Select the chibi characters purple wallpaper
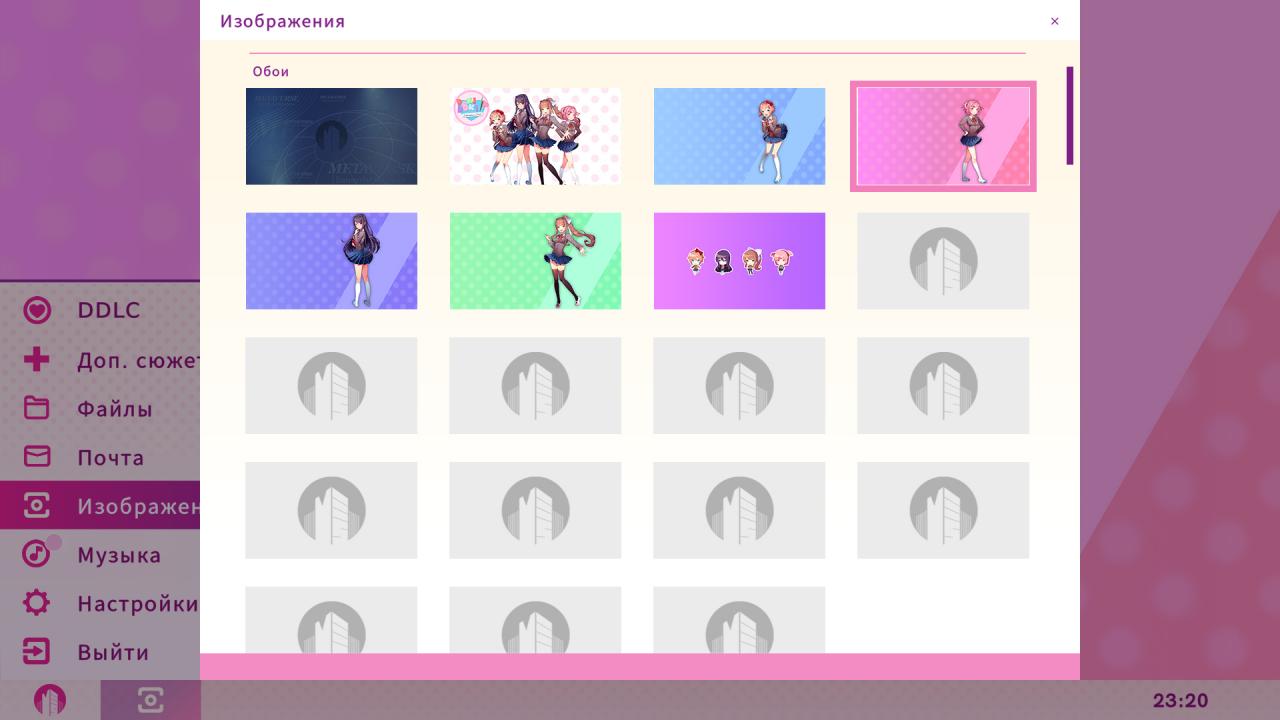 tap(739, 261)
